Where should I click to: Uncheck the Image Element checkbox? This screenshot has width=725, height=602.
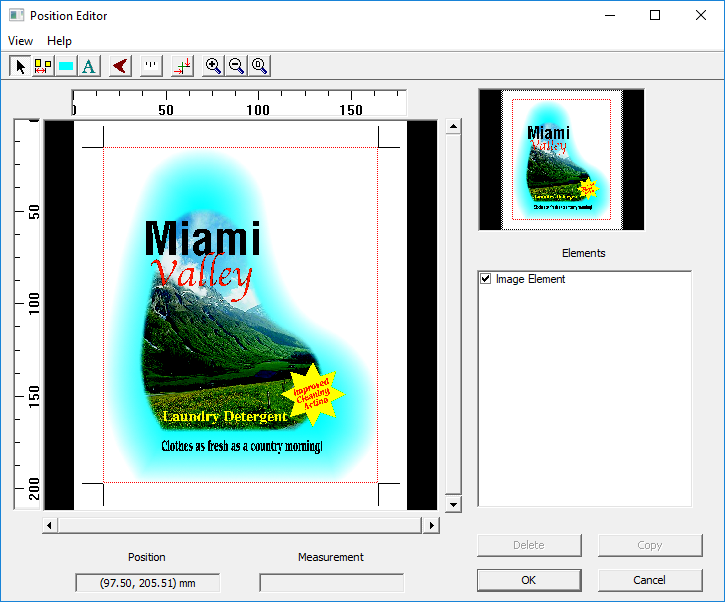pyautogui.click(x=486, y=279)
